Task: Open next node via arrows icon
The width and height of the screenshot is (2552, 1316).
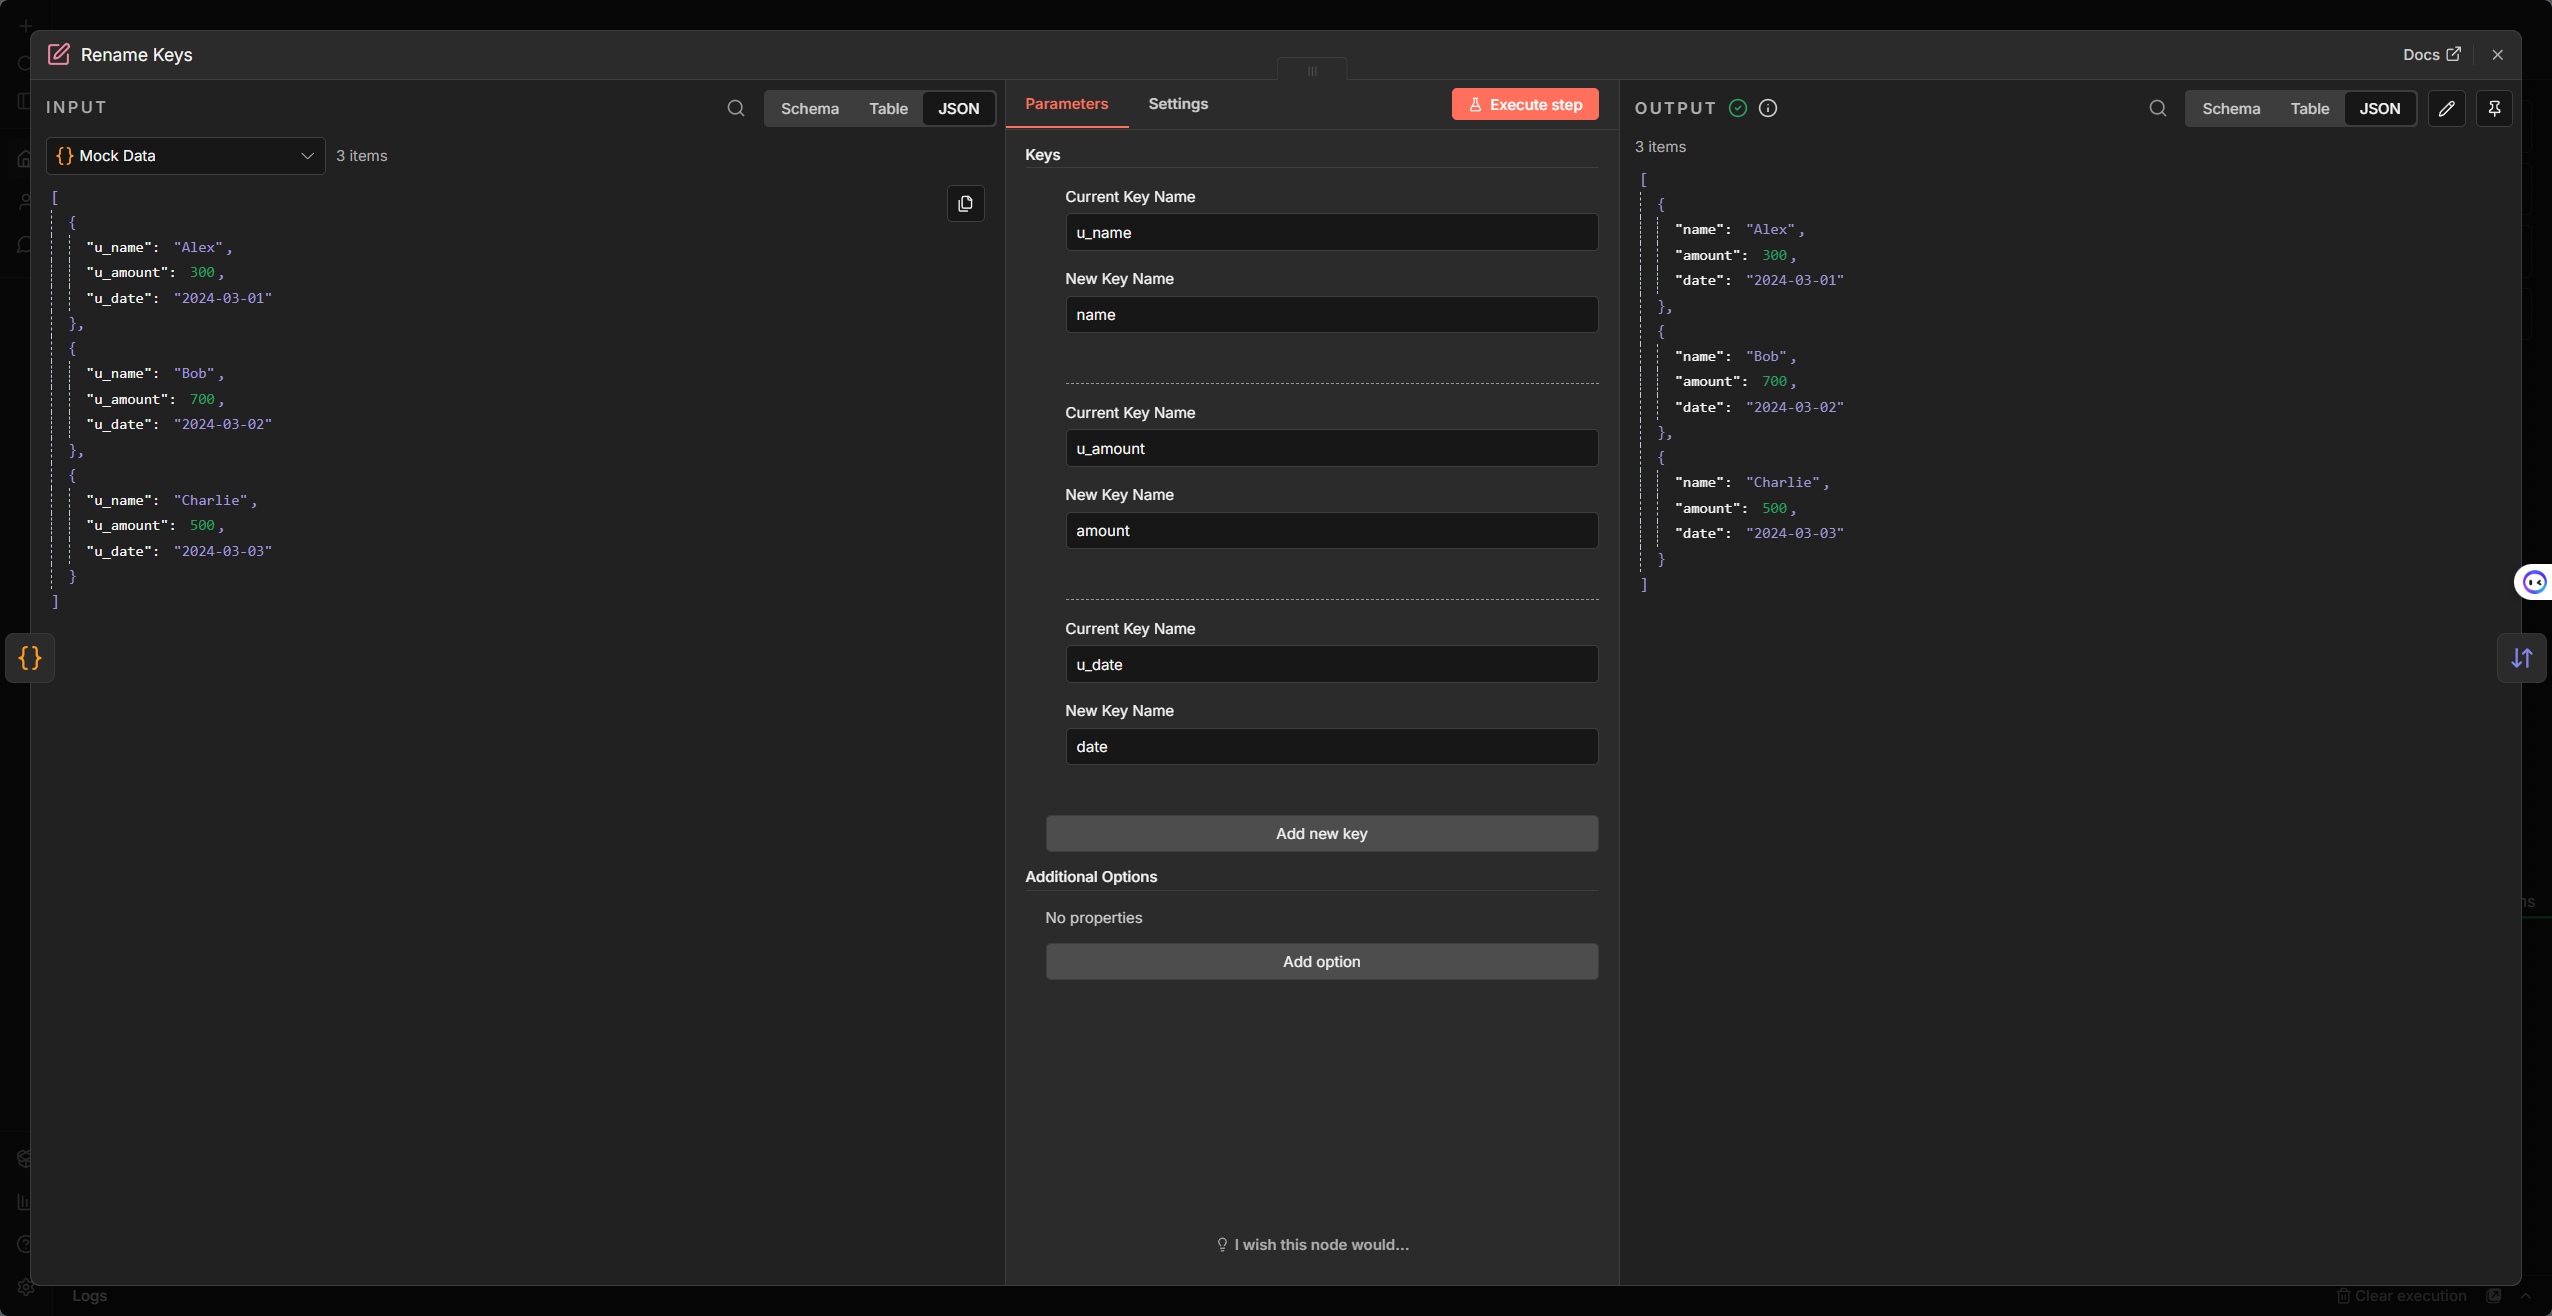Action: click(2521, 658)
